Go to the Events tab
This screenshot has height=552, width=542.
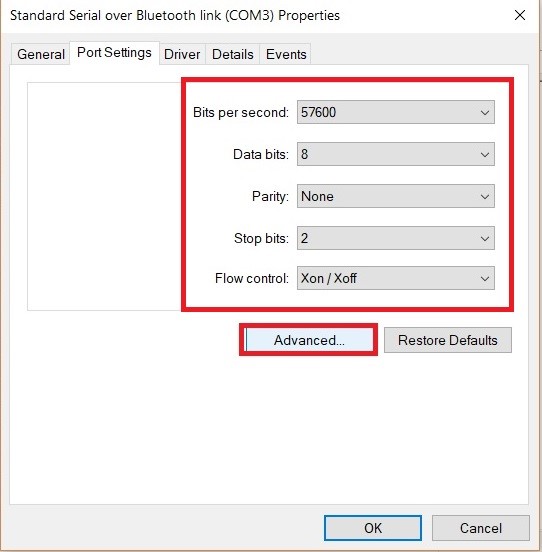[286, 54]
